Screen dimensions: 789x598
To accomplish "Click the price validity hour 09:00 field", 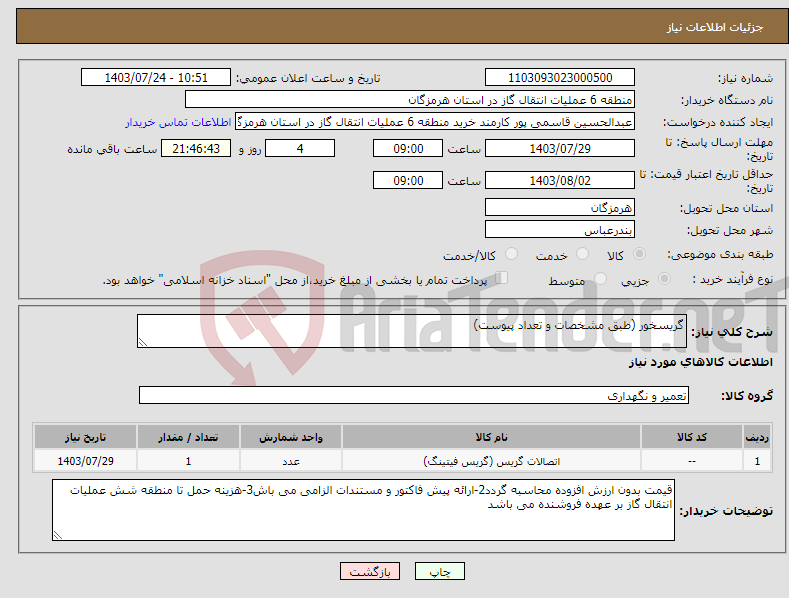I will click(408, 180).
